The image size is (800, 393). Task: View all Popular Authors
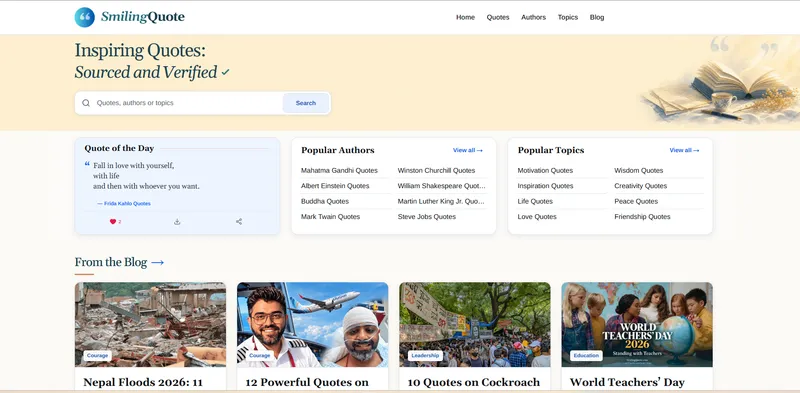tap(468, 150)
